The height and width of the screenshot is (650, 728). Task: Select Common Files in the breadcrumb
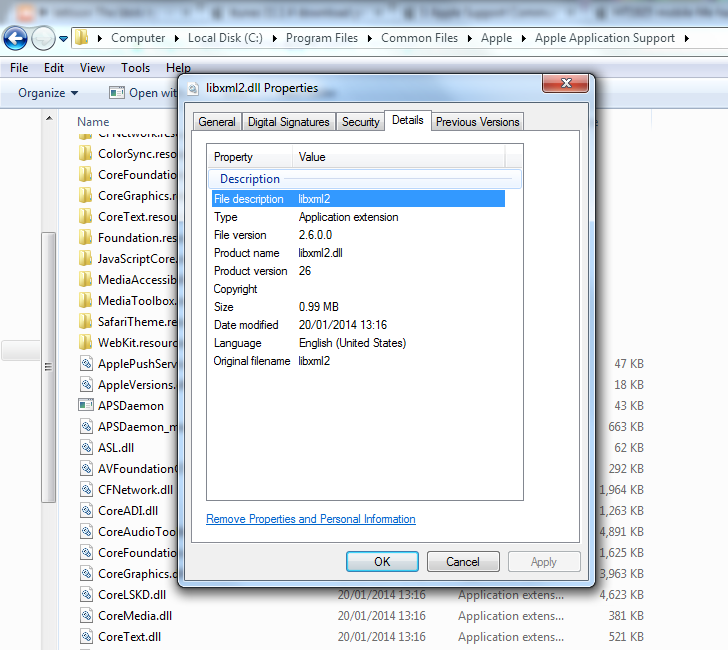click(419, 38)
